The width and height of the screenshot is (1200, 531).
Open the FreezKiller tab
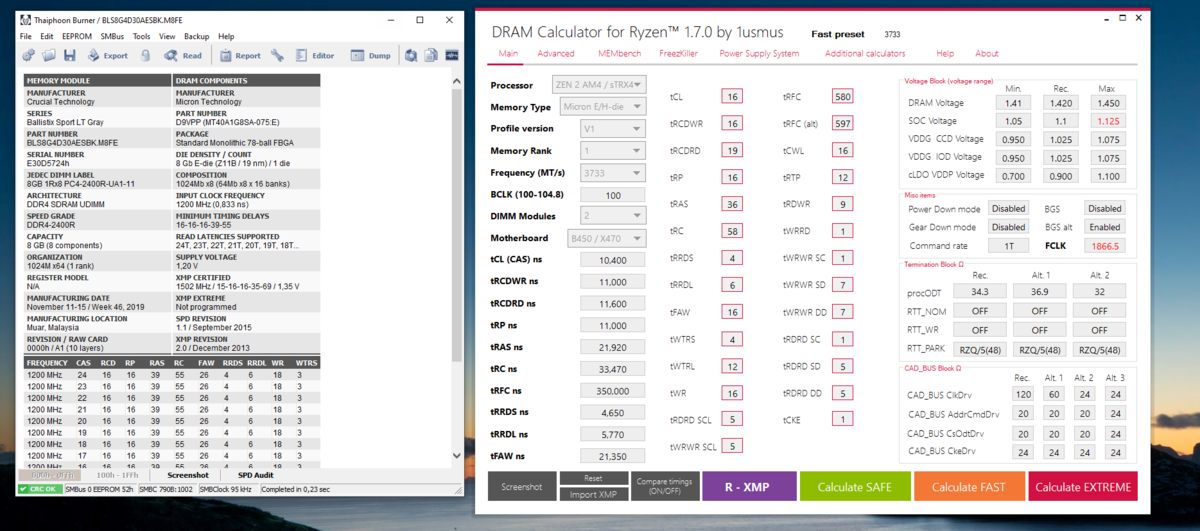pyautogui.click(x=679, y=53)
